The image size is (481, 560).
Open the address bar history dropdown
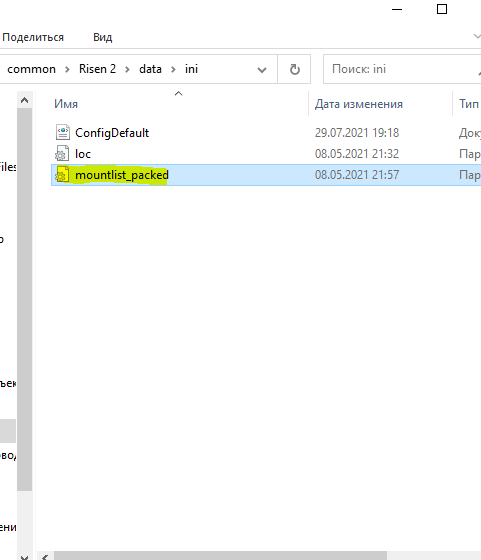click(x=262, y=70)
